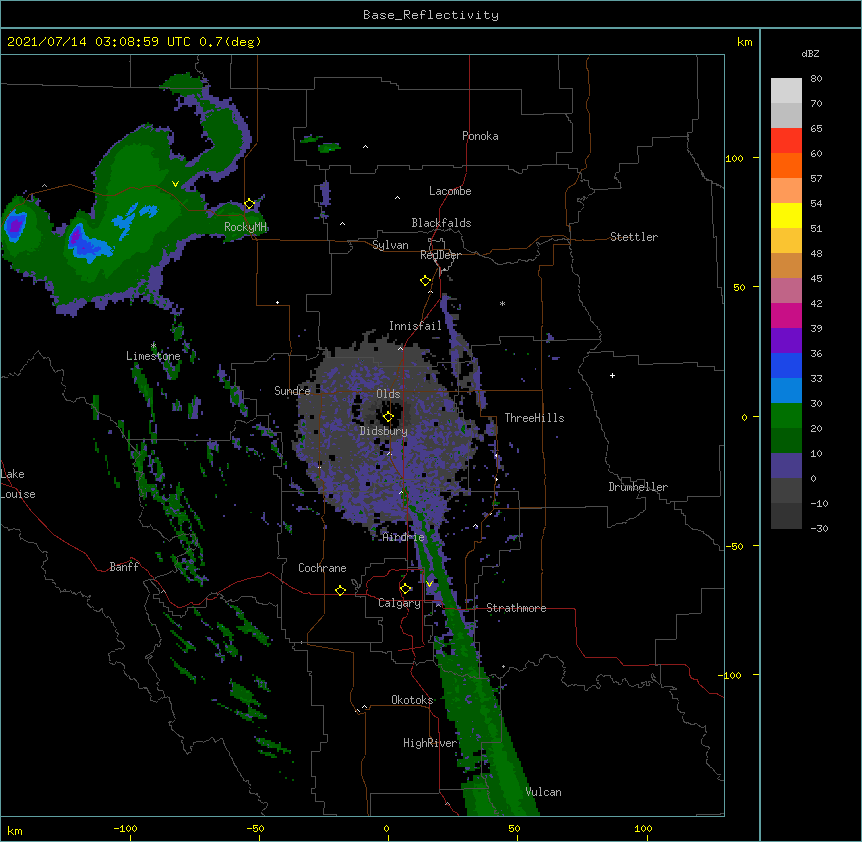Click the strong purple storm core at west edge

coord(15,224)
